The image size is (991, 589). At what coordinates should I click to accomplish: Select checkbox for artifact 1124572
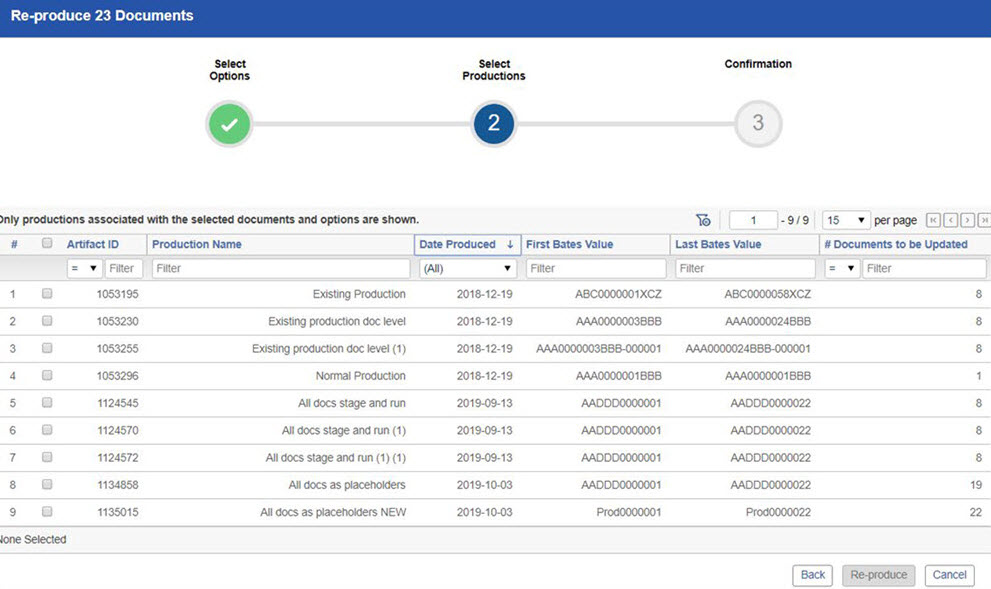[x=47, y=456]
